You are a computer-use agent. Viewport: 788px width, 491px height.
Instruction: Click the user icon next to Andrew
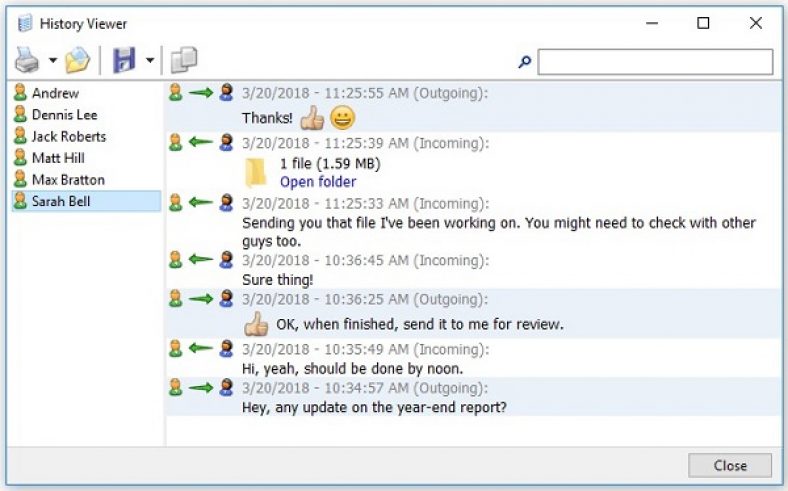[20, 92]
